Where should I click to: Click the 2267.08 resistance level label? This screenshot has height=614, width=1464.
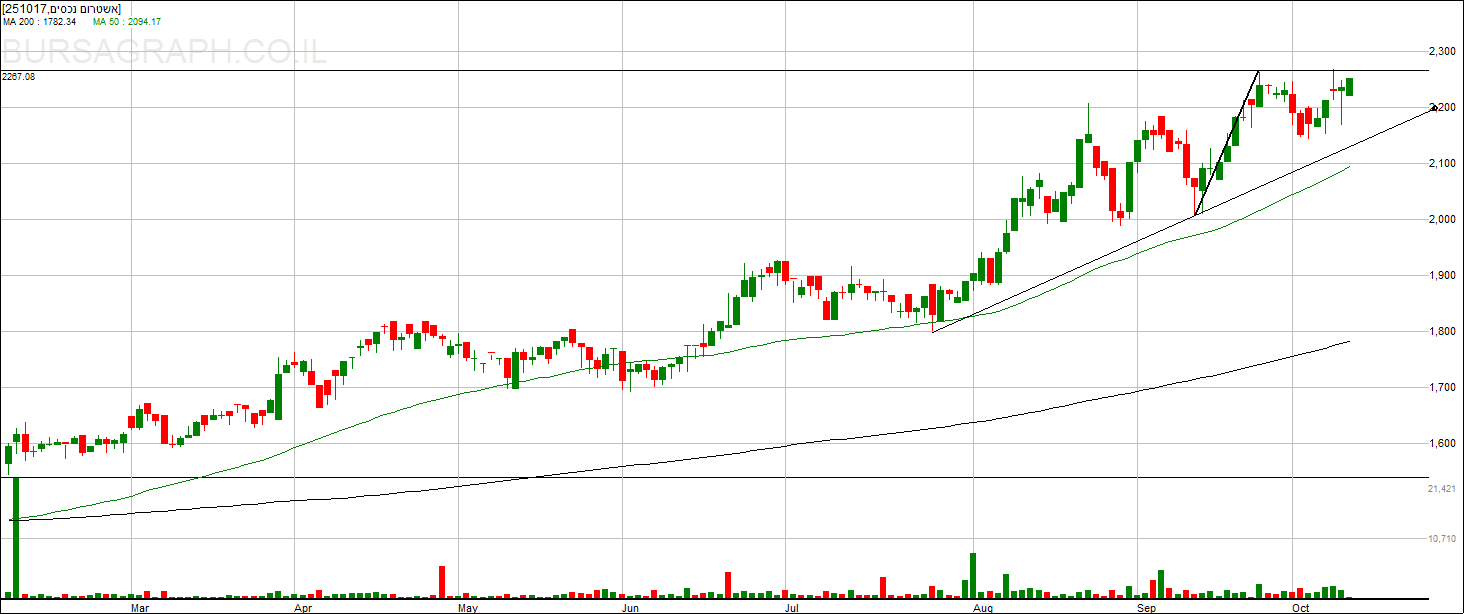click(19, 76)
